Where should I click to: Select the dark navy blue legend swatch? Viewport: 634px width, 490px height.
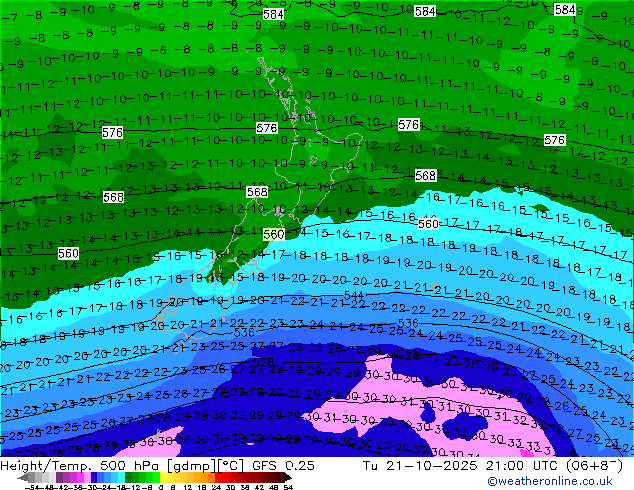click(x=94, y=478)
